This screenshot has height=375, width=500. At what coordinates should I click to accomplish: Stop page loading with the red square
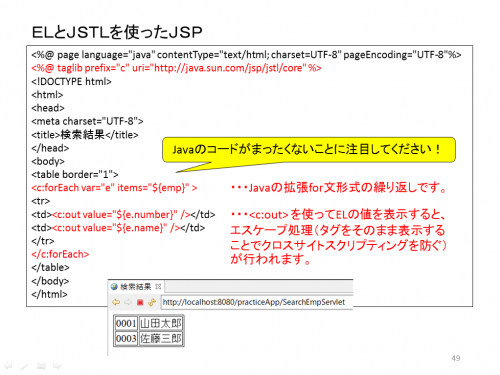coord(140,302)
